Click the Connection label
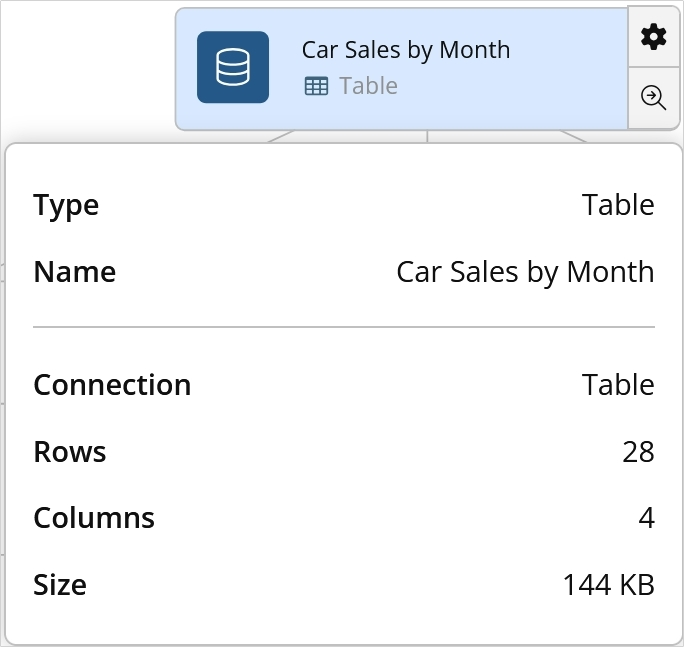Viewport: 684px width, 647px height. (112, 385)
